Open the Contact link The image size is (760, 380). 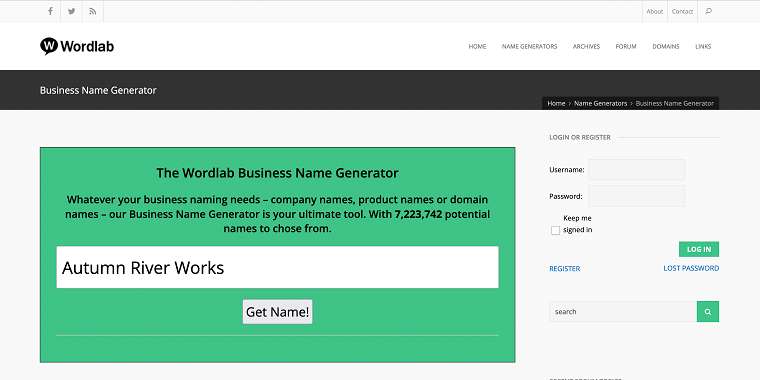pos(682,12)
